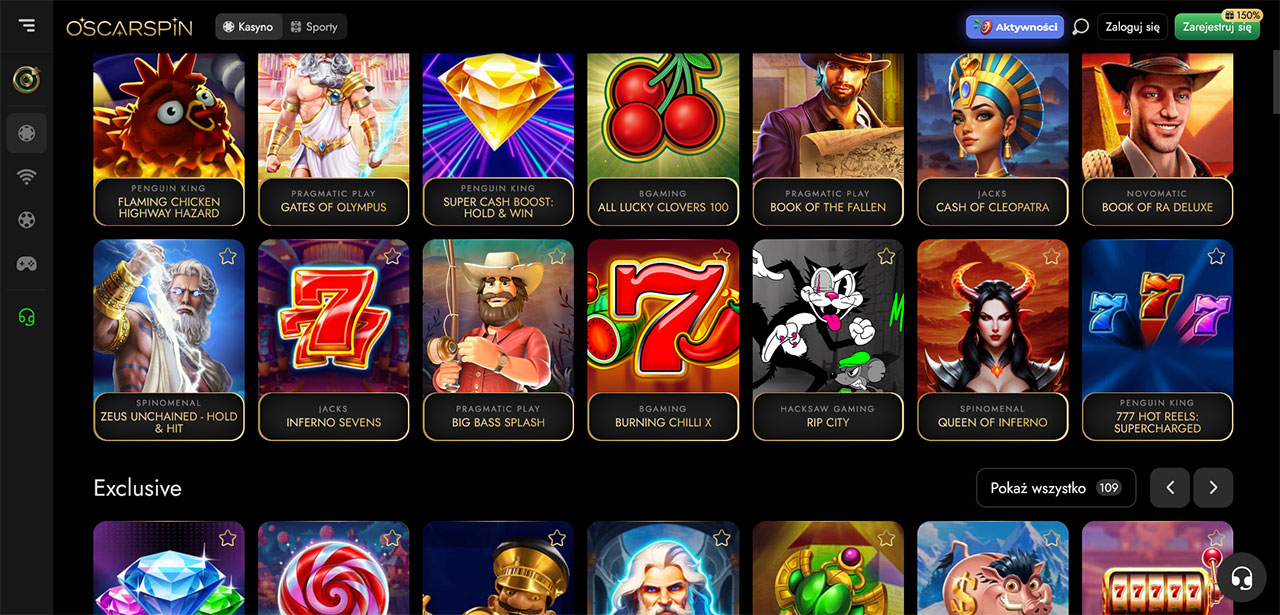Favorite Rip City with its star
The image size is (1280, 615).
click(x=886, y=257)
